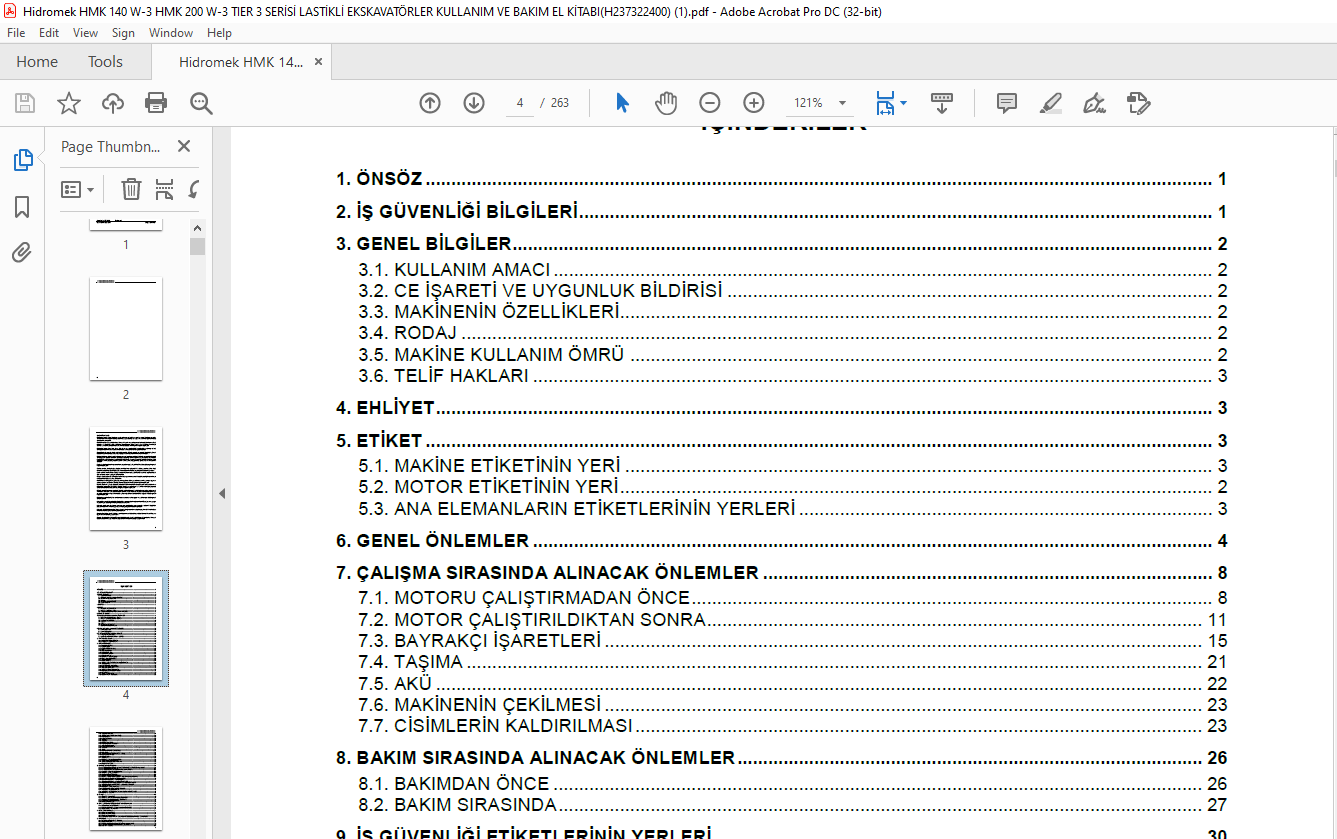Select page 2 thumbnail
This screenshot has height=839, width=1337.
pos(126,329)
